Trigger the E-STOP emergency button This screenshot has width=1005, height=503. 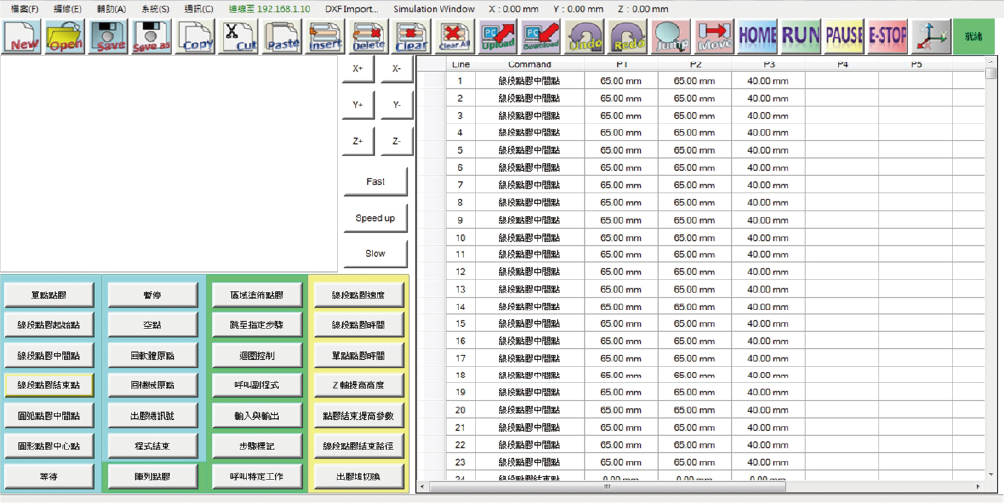[887, 37]
